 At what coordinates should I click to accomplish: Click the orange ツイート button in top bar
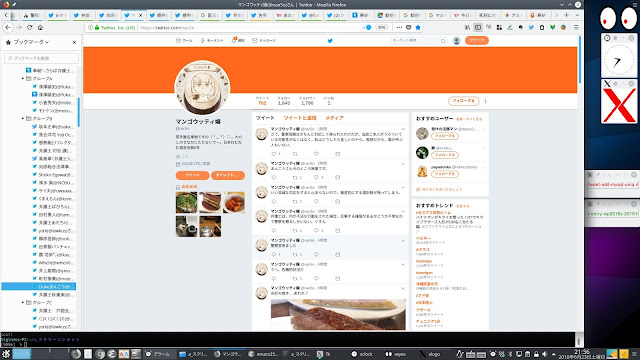(x=477, y=40)
